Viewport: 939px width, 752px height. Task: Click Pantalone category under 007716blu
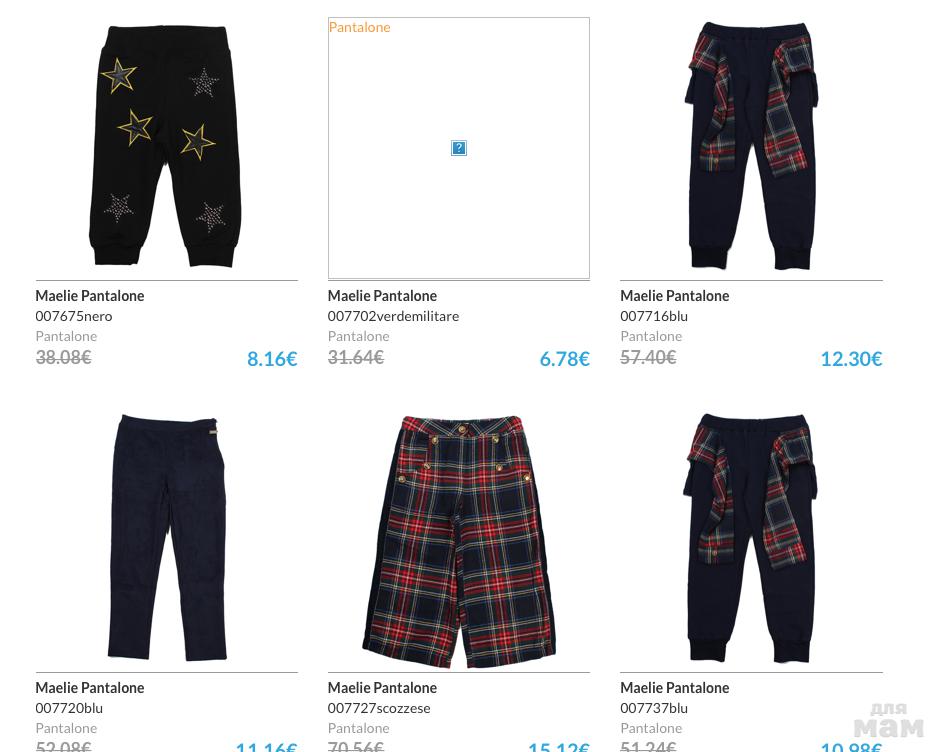[651, 336]
